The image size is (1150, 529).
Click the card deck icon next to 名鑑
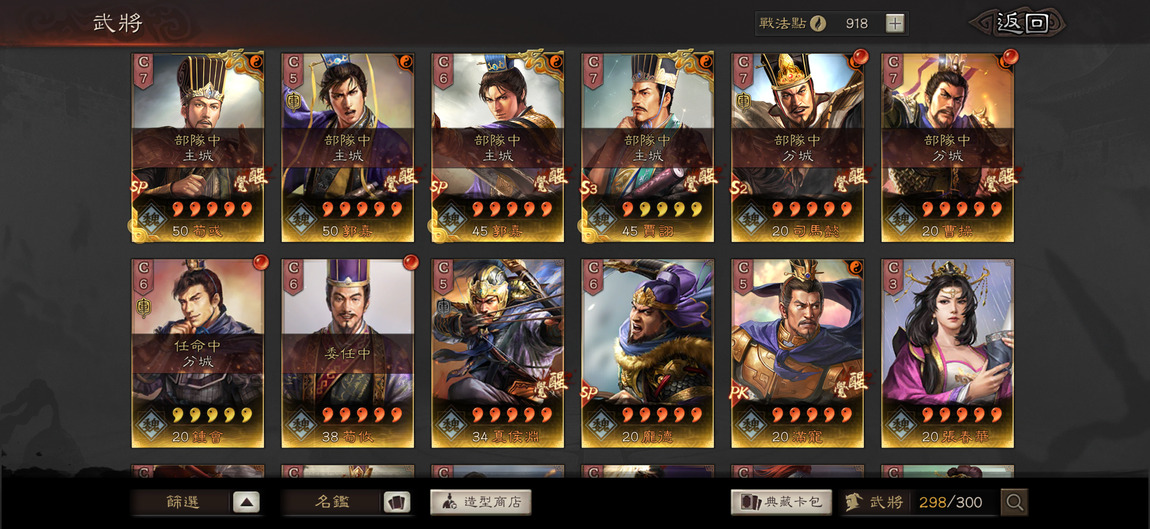tap(397, 503)
